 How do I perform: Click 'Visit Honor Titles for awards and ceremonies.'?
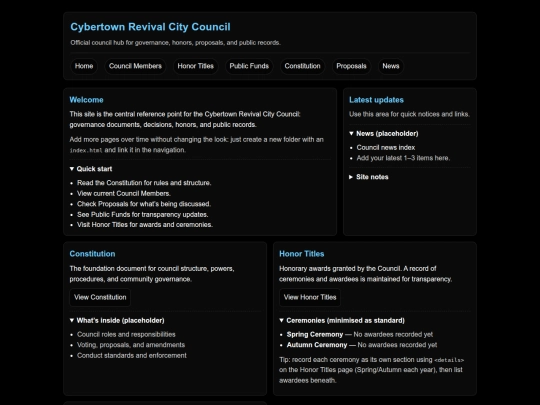(145, 225)
